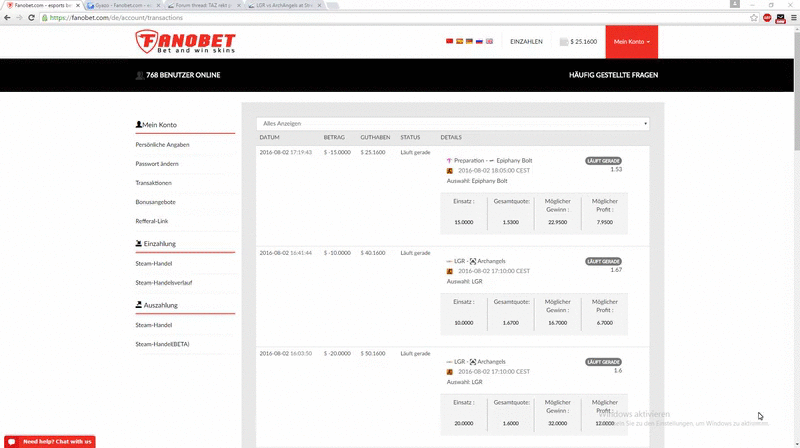This screenshot has height=448, width=800.
Task: Open the Chrome profile icon at top right
Action: pyautogui.click(x=735, y=4)
